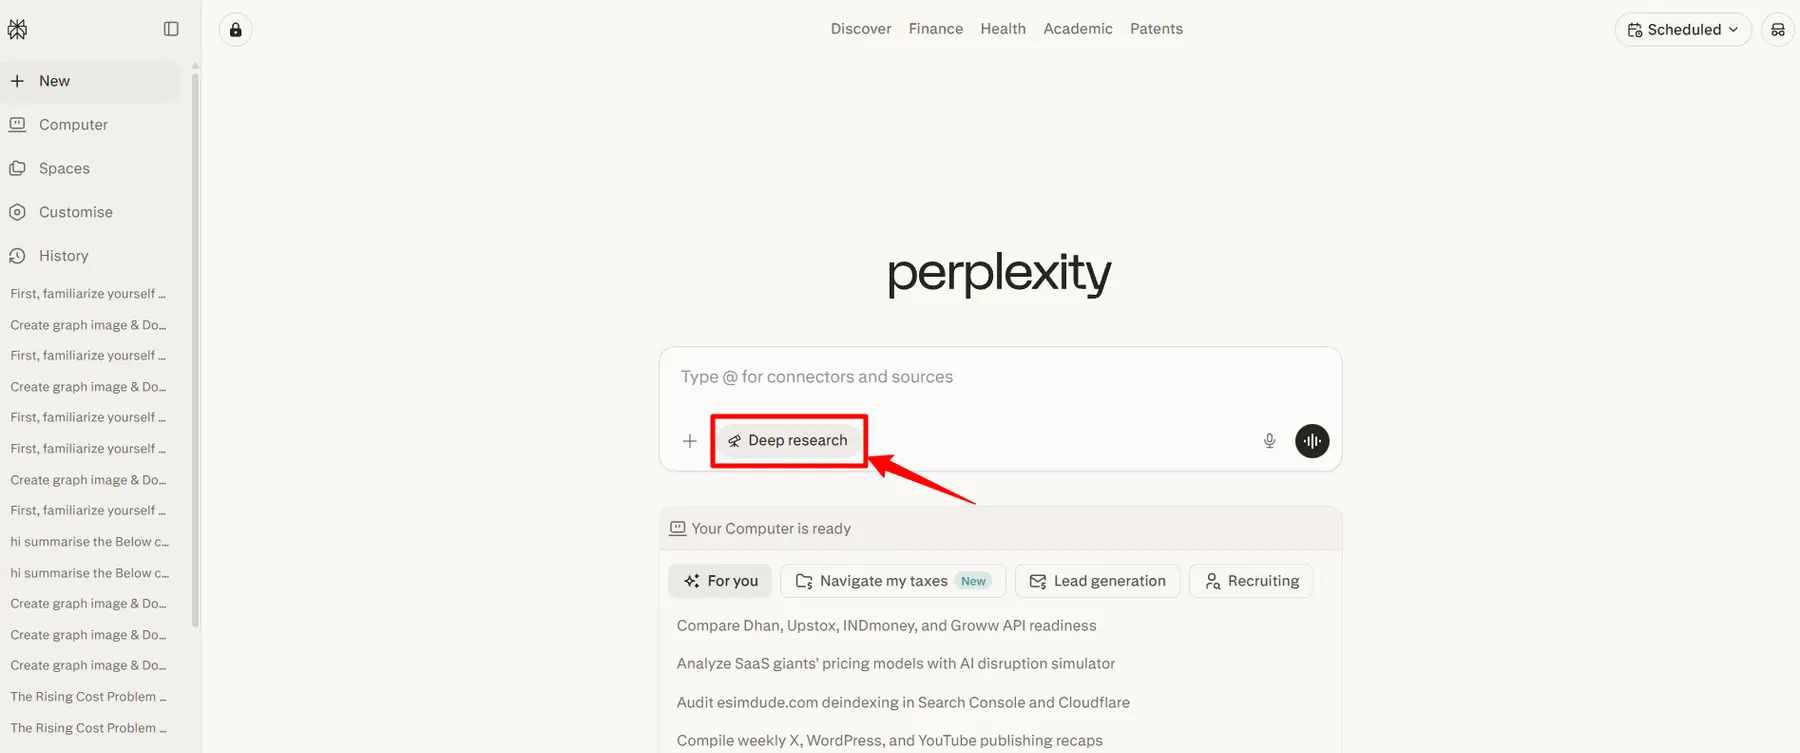This screenshot has width=1800, height=753.
Task: Click the incognito icon near Scheduled
Action: click(1778, 30)
